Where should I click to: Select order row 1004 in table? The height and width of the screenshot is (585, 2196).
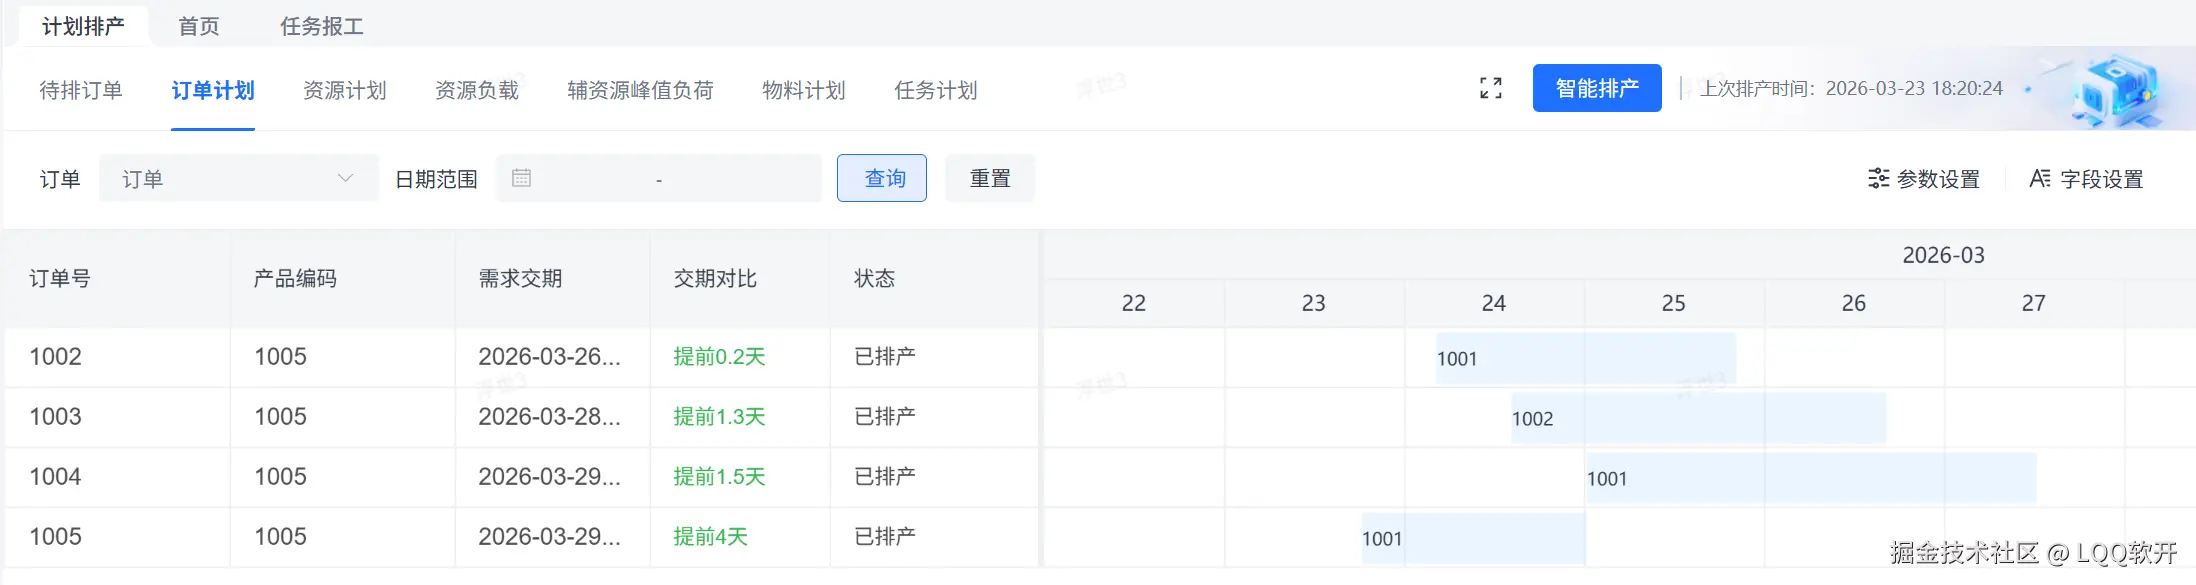tap(56, 477)
